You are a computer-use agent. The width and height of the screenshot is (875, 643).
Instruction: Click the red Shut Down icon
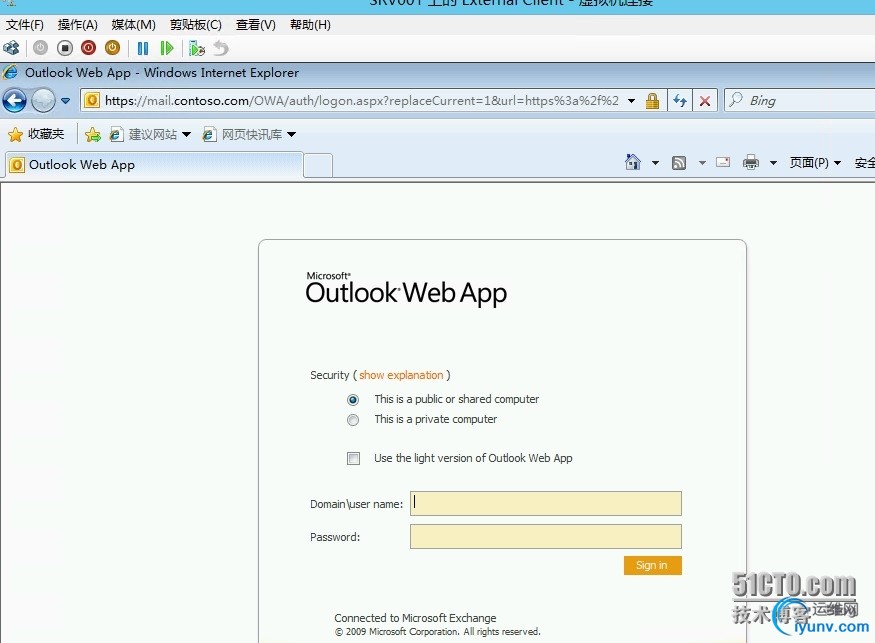click(88, 49)
